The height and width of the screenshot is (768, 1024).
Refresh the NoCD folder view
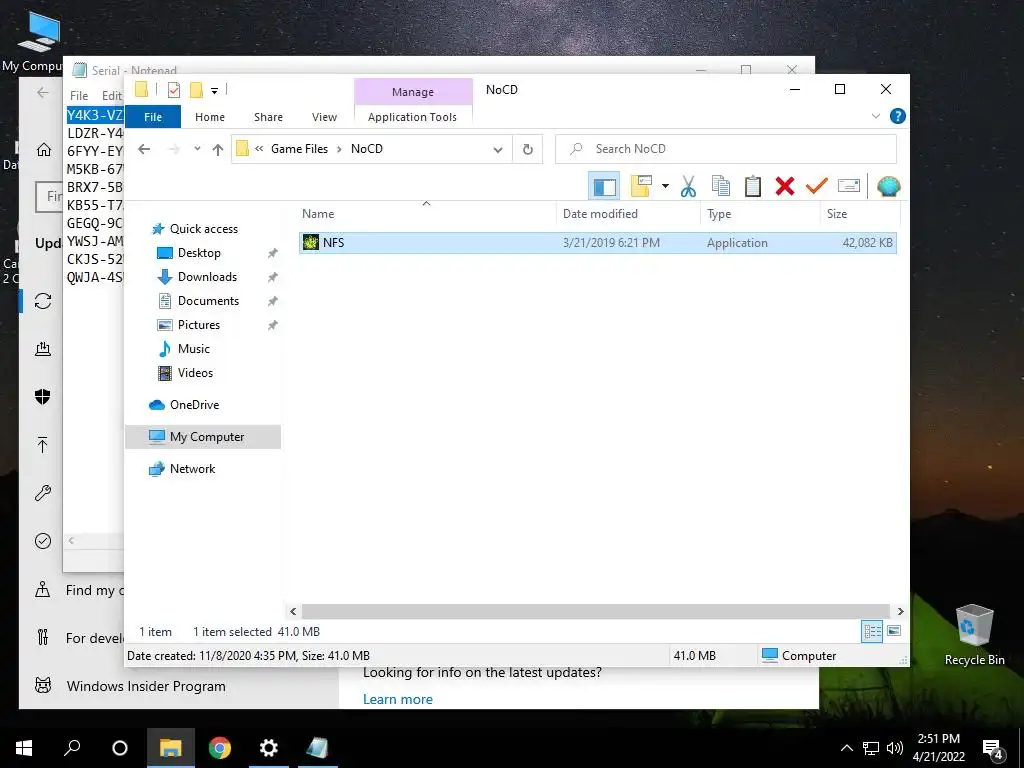(528, 150)
